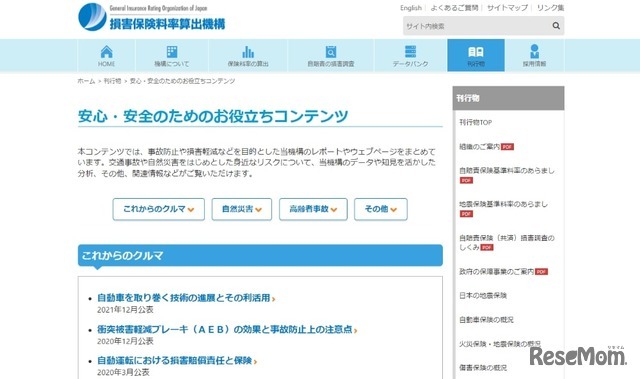Click PDF badge beside しくみ
This screenshot has height=379, width=640.
pos(487,247)
